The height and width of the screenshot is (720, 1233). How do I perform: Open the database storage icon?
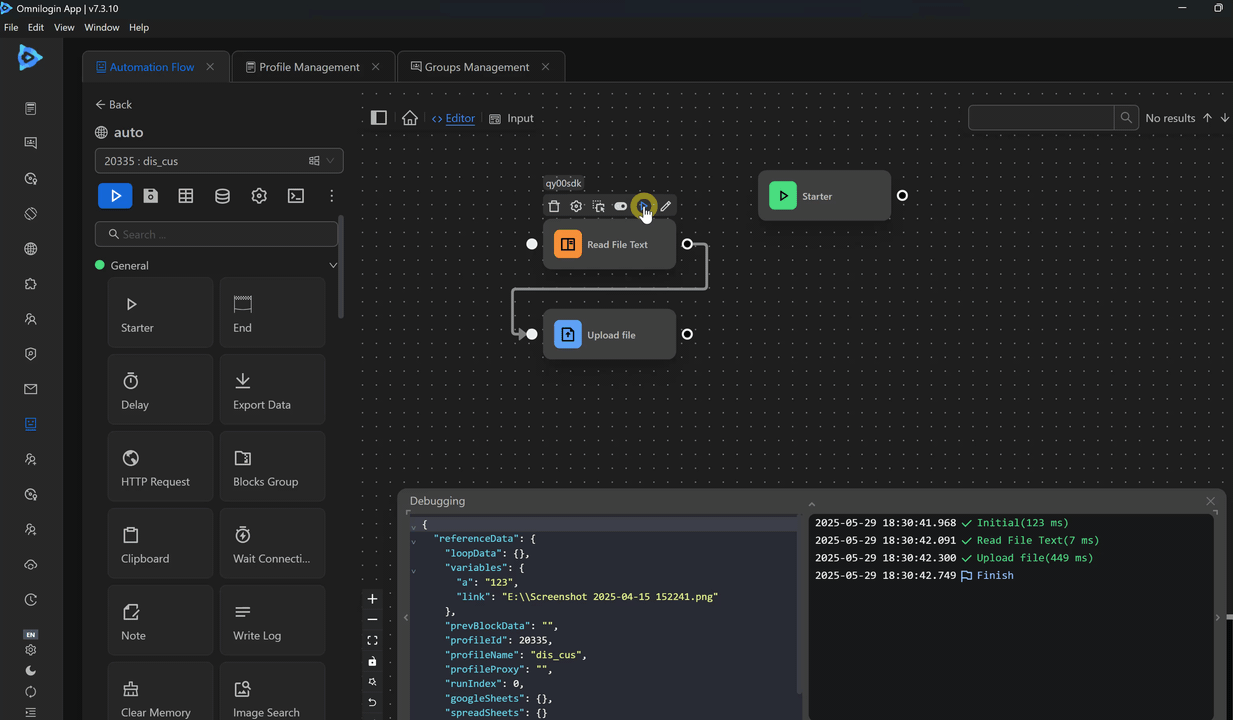click(x=222, y=196)
